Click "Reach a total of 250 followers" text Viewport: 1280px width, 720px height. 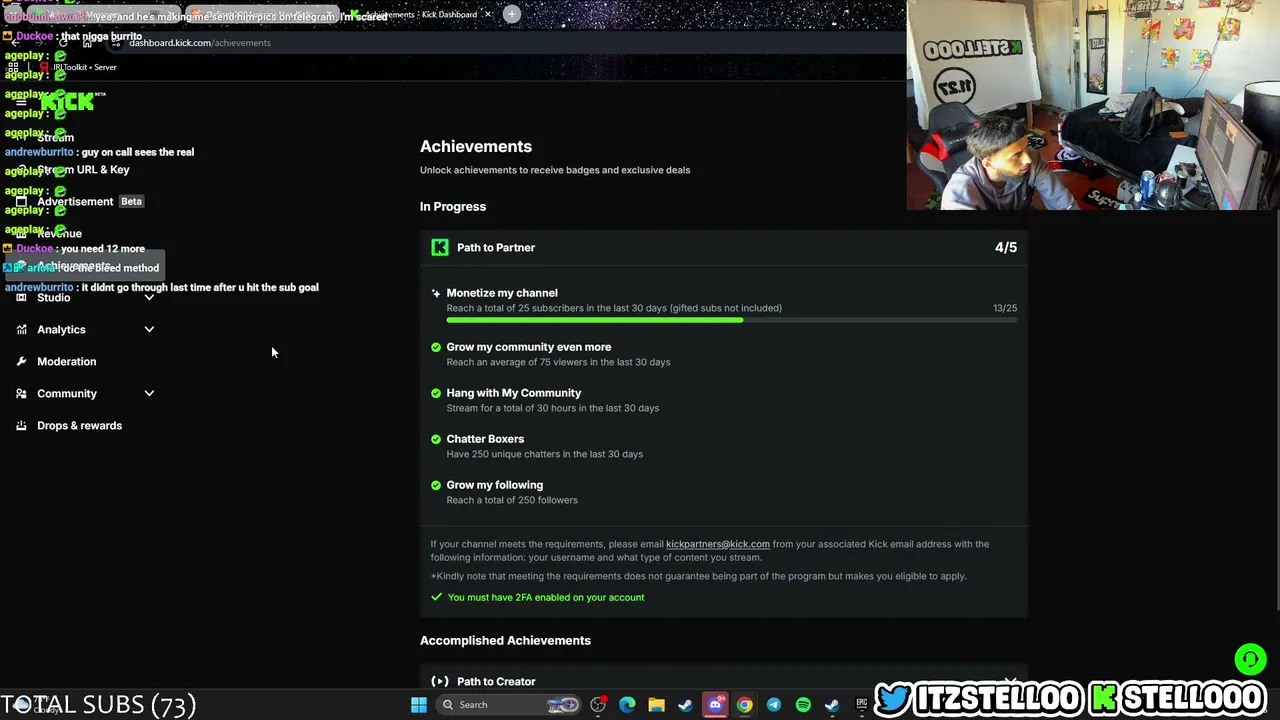pos(512,500)
